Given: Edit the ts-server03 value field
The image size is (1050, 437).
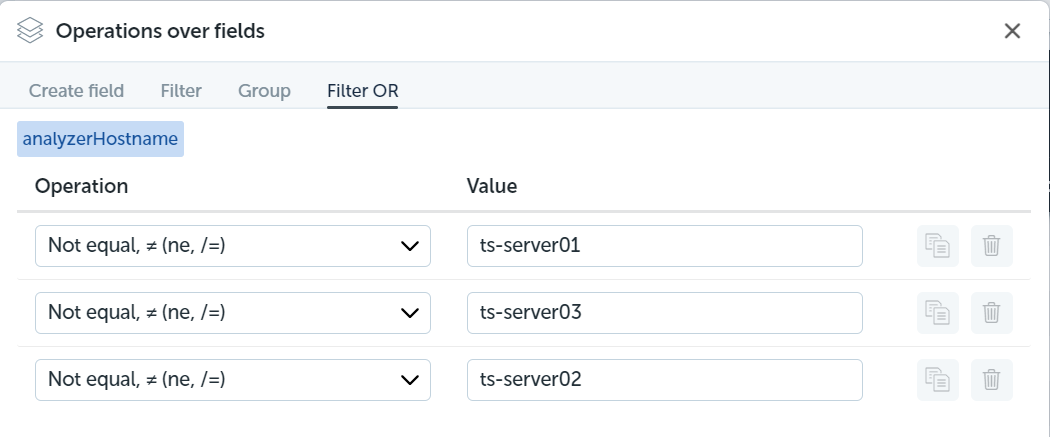Looking at the screenshot, I should click(664, 313).
